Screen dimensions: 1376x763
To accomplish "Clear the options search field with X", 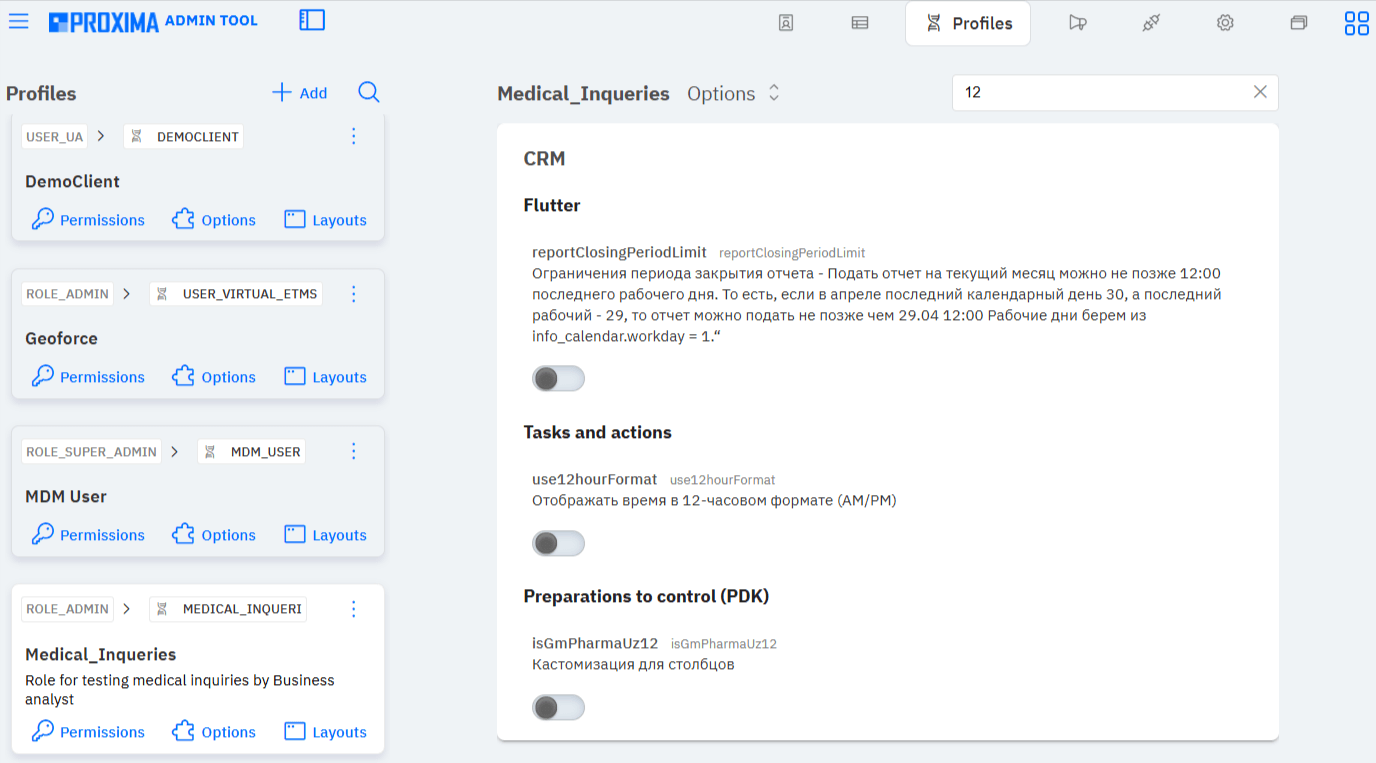I will 1260,92.
